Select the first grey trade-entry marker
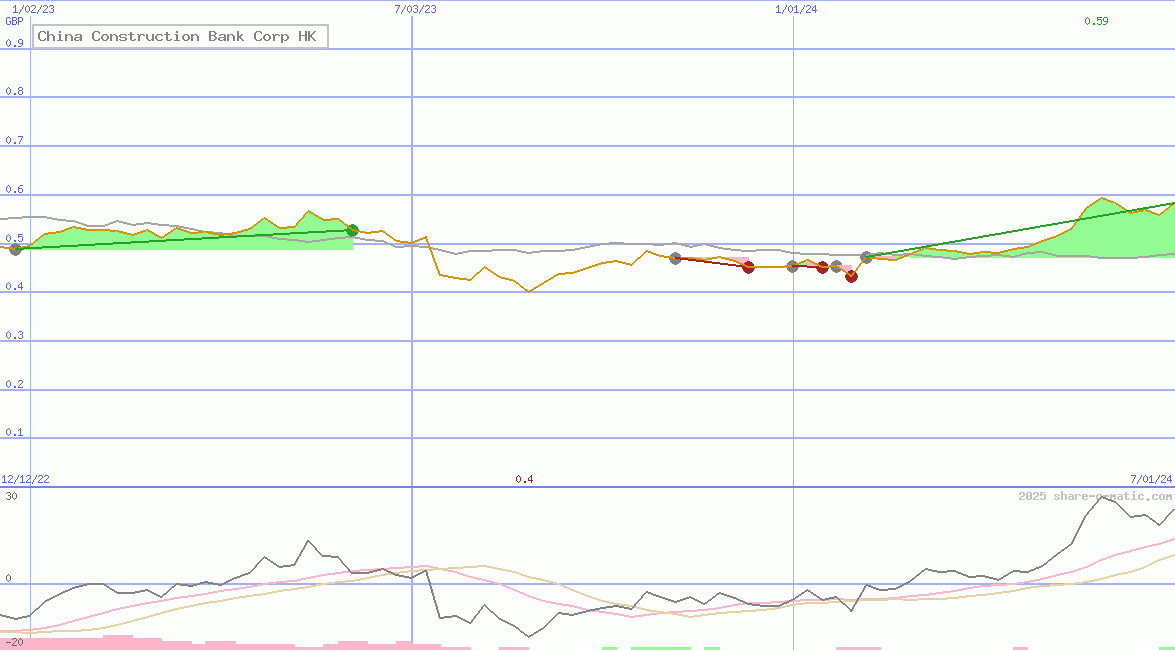Image resolution: width=1175 pixels, height=650 pixels. [675, 258]
